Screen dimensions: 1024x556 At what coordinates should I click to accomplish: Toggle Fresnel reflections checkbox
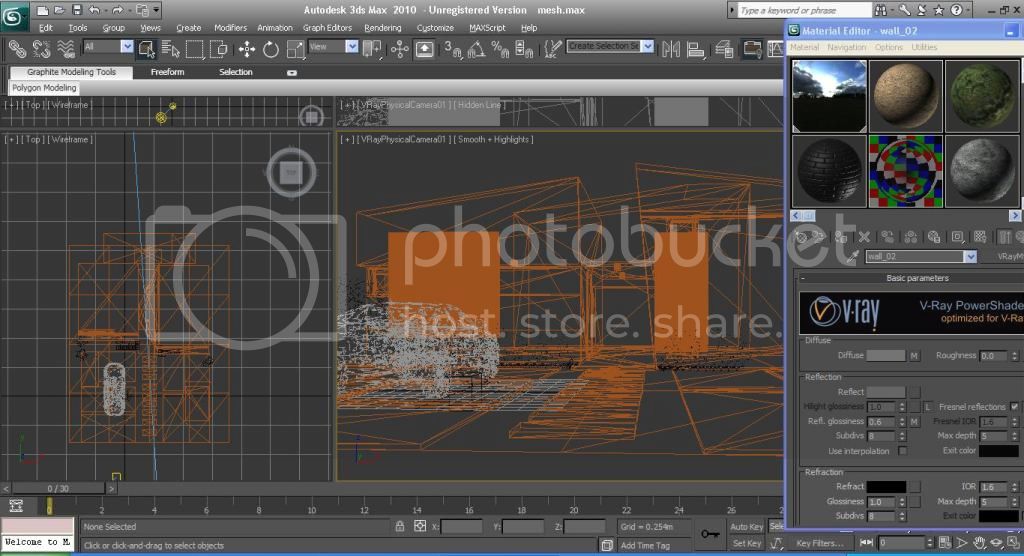pos(1014,407)
